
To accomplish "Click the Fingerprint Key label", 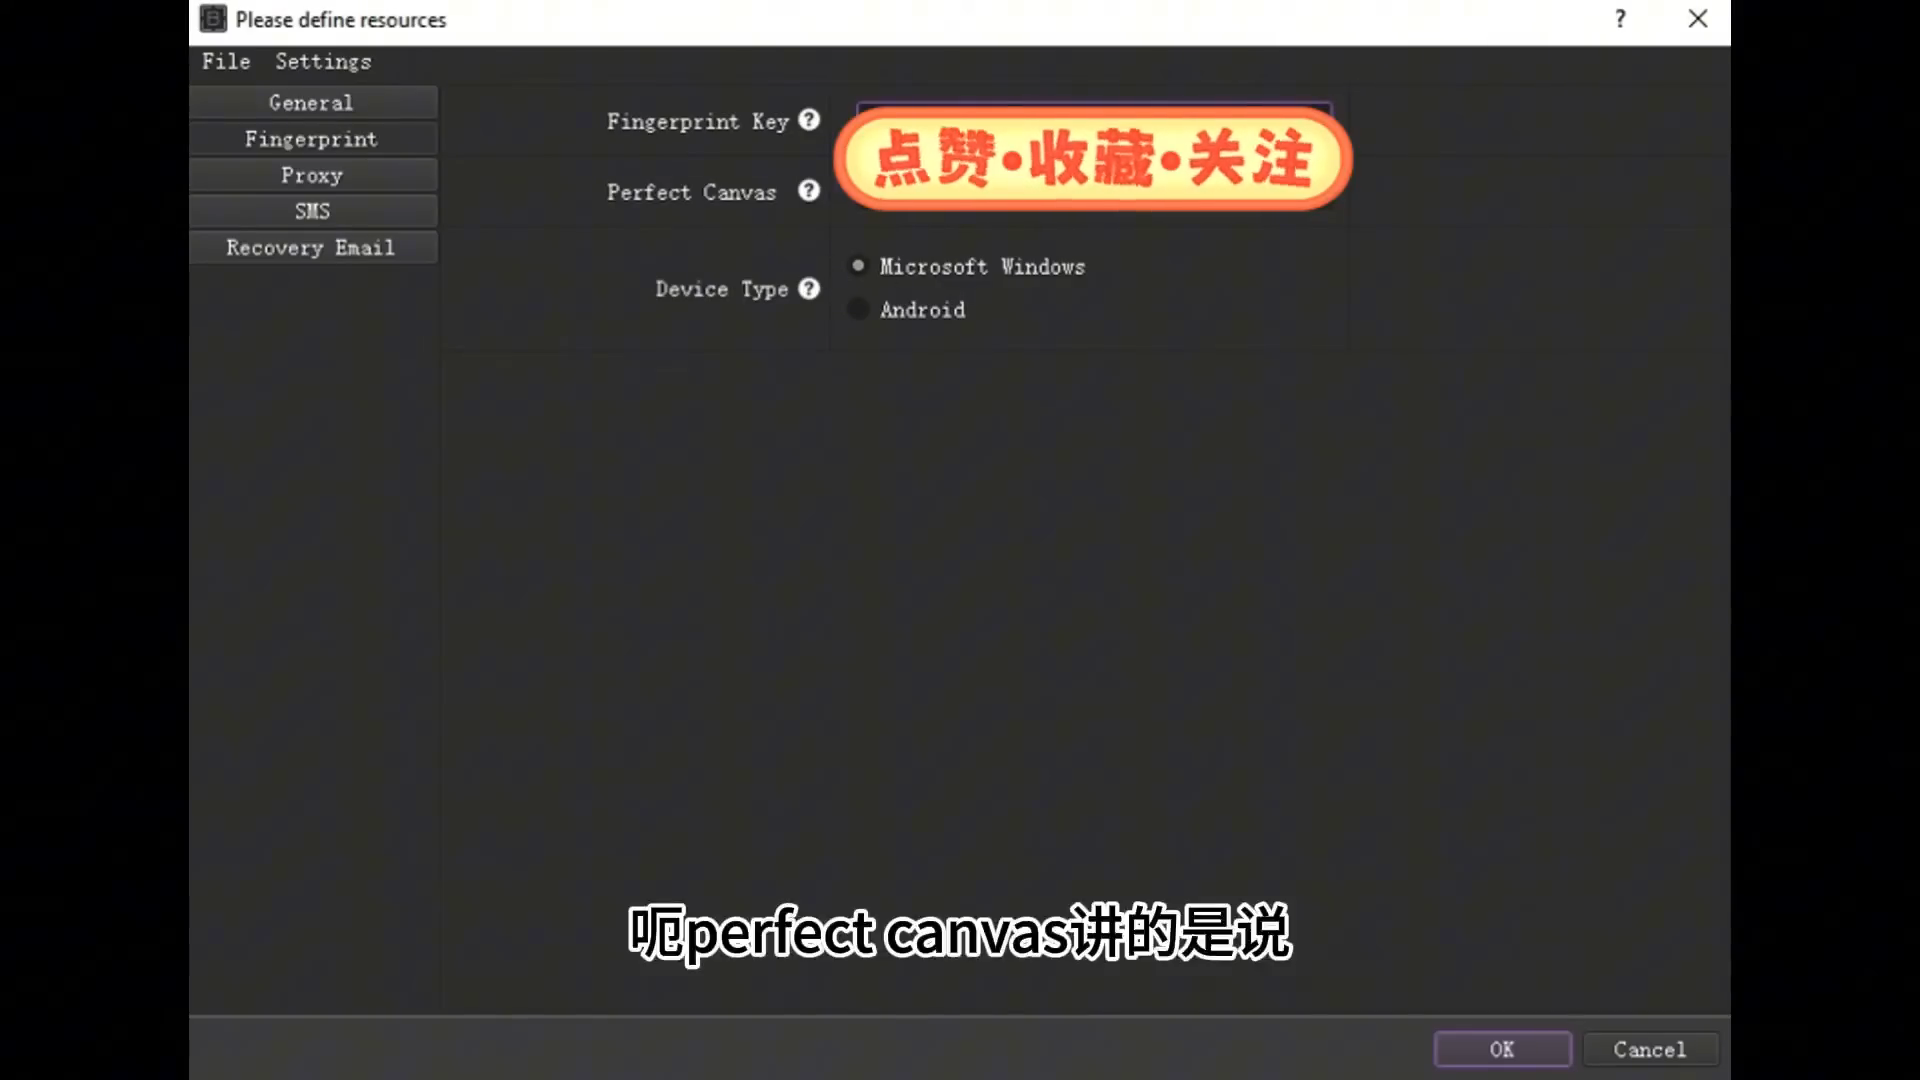I will (697, 122).
